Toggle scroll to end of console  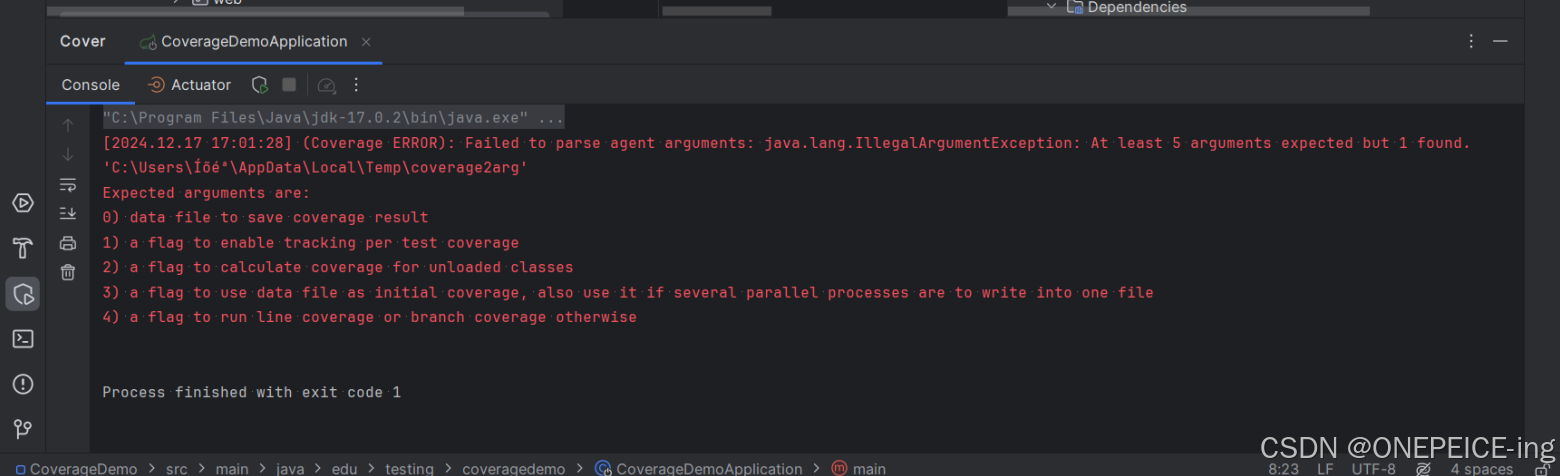(x=68, y=213)
